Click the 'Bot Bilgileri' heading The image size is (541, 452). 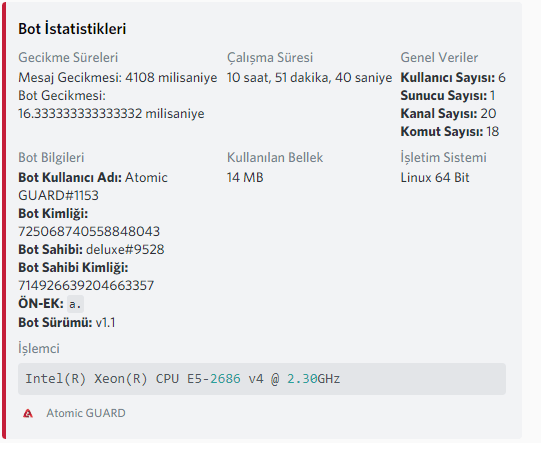click(x=51, y=157)
